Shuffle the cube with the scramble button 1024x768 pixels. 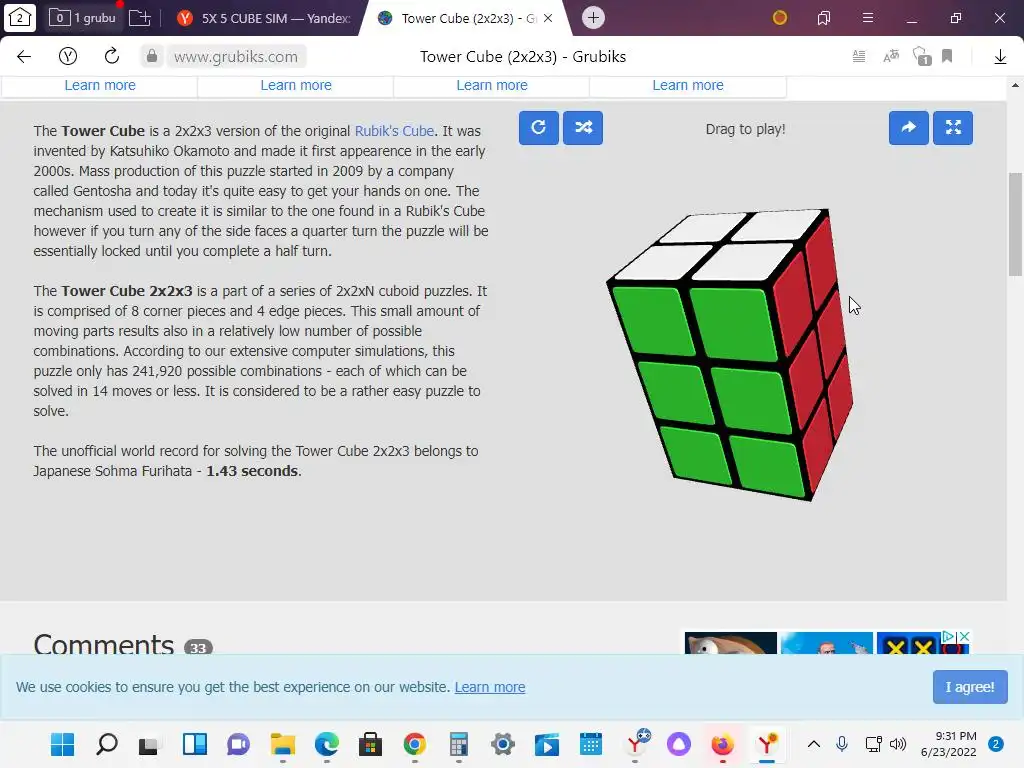click(x=583, y=128)
